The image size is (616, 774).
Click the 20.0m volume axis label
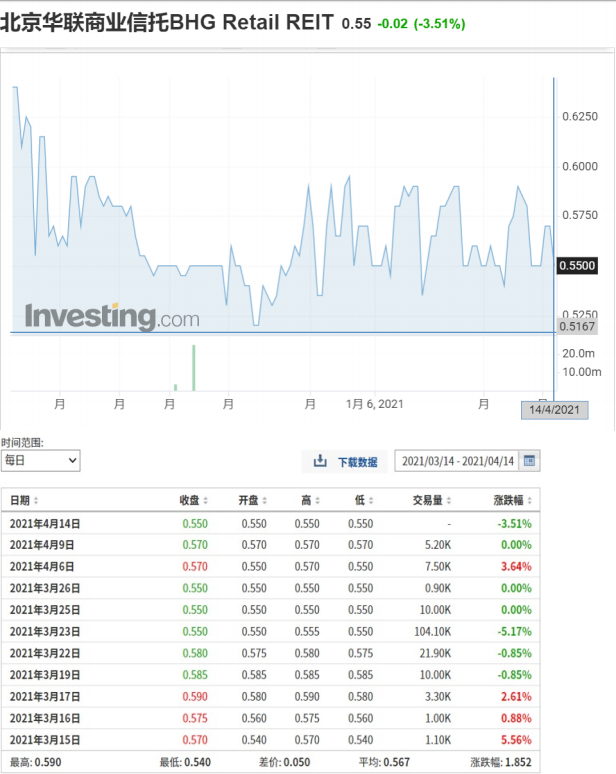[x=578, y=353]
